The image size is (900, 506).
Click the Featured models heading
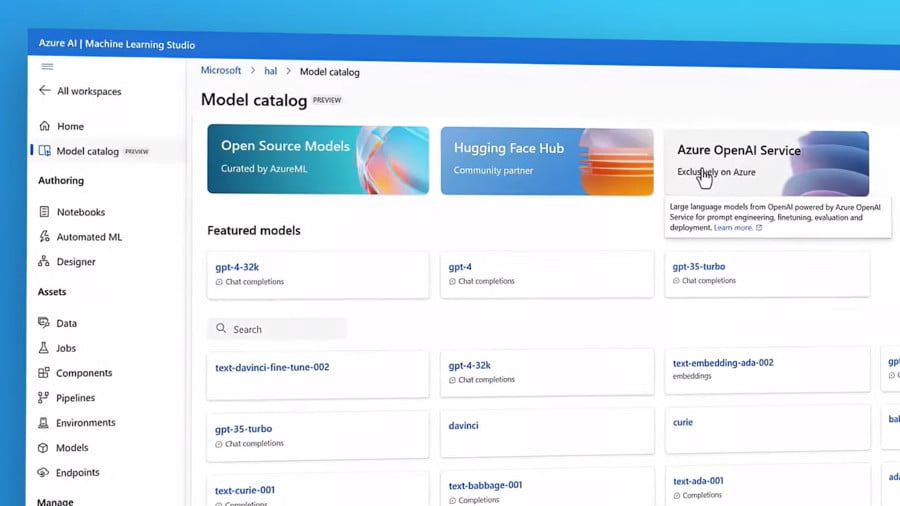tap(254, 230)
